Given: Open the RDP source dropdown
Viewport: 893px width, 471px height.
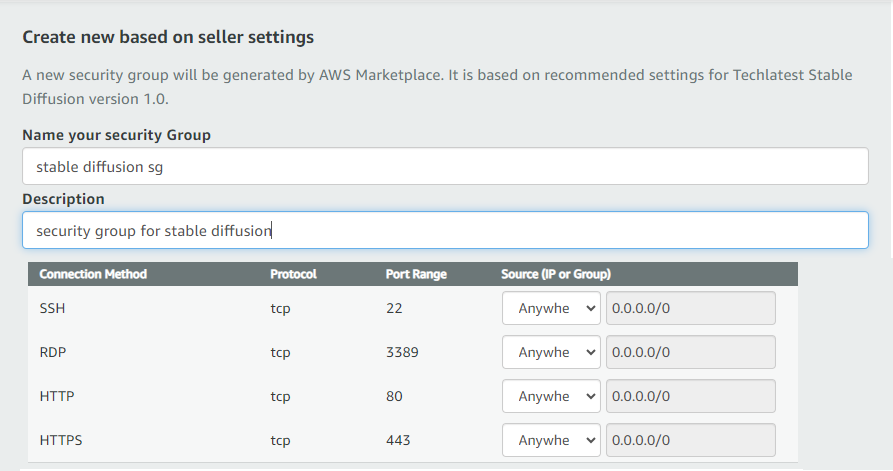Looking at the screenshot, I should pos(551,352).
